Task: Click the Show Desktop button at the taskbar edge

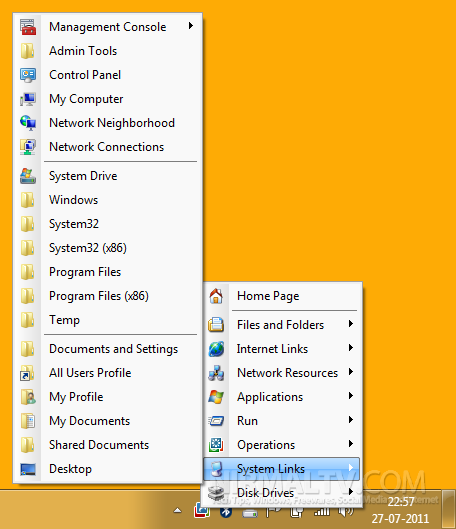Action: [x=449, y=509]
